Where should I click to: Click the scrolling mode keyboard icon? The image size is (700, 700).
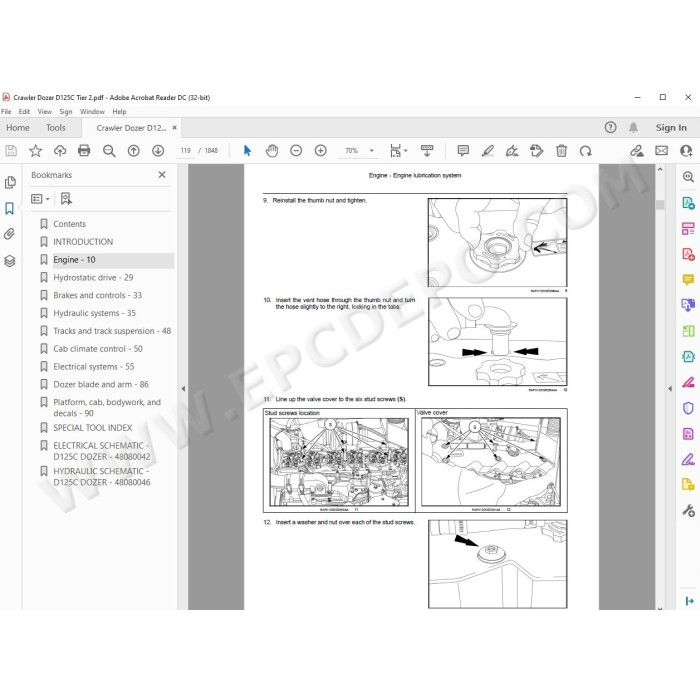click(427, 151)
